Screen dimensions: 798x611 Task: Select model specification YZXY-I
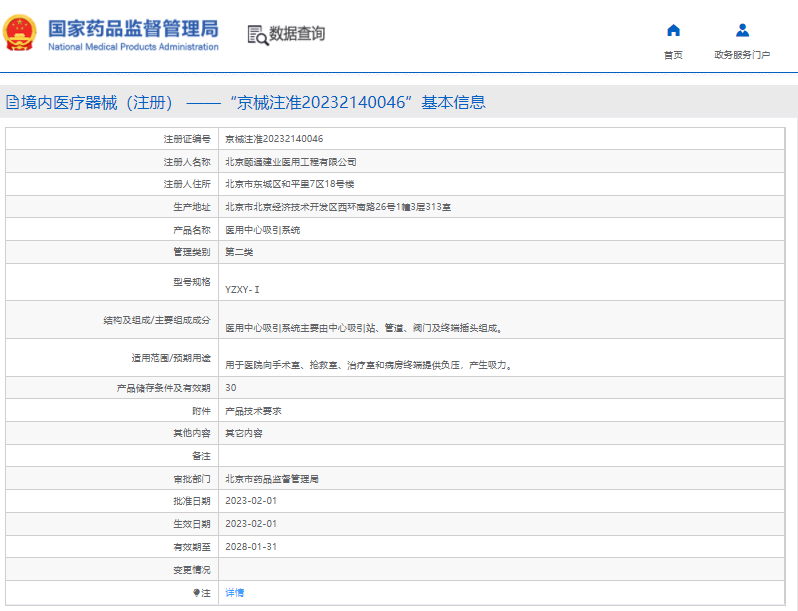[x=242, y=289]
